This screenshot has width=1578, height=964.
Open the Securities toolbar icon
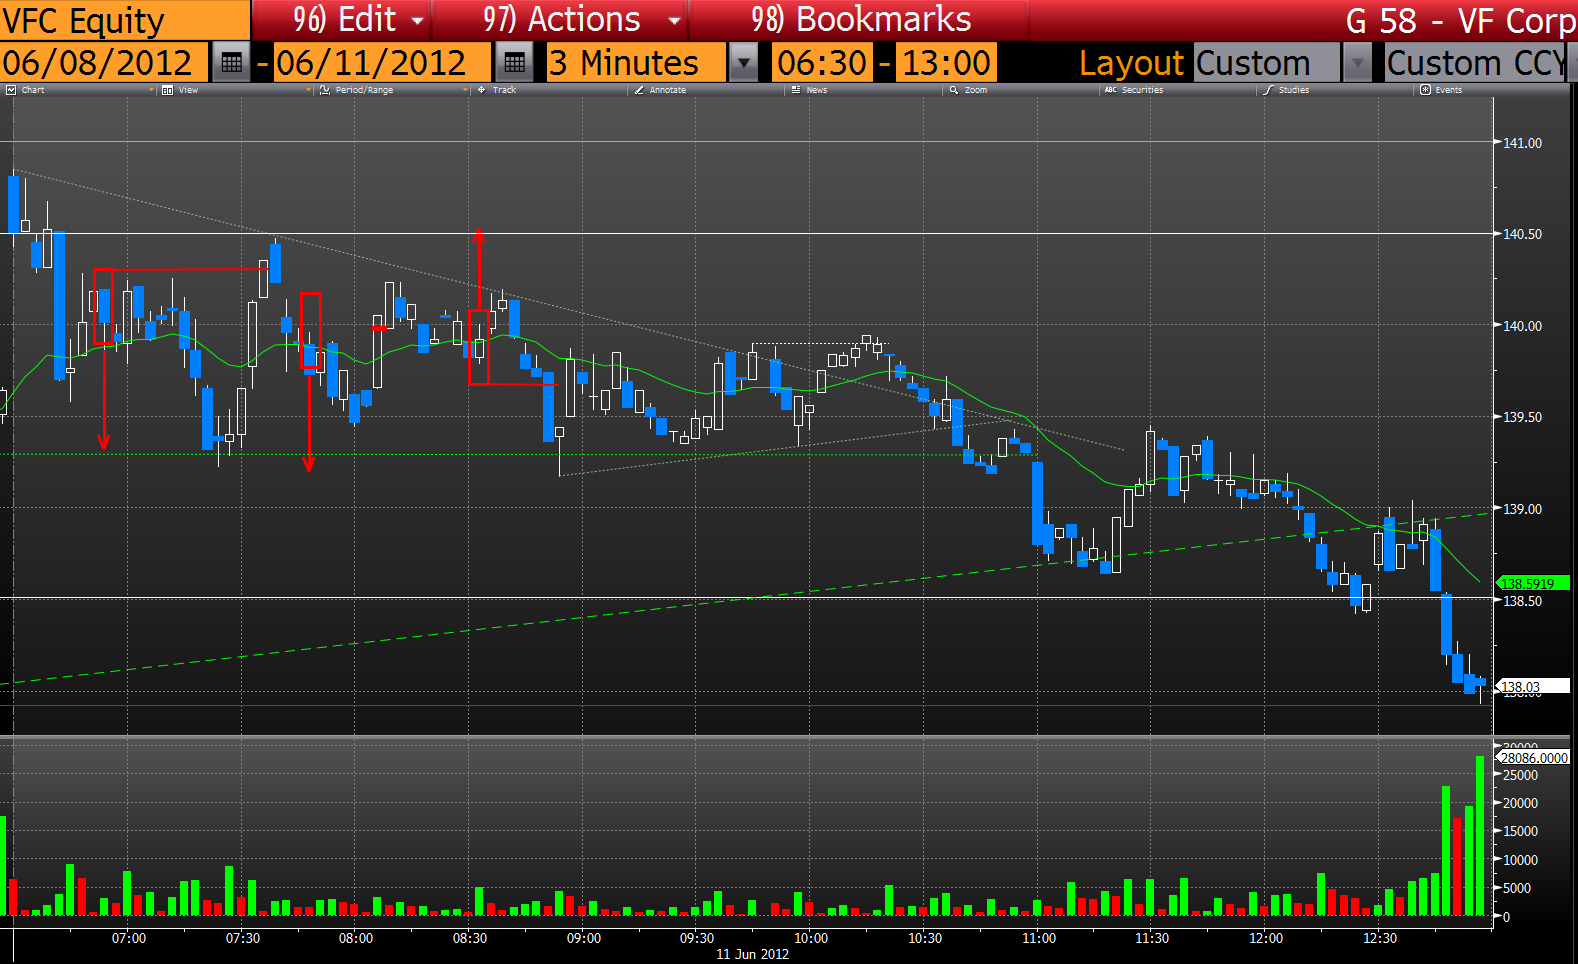(1110, 90)
